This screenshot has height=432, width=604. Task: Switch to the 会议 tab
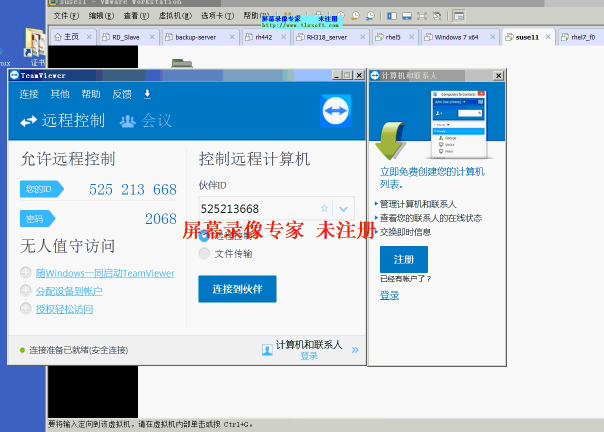coord(146,121)
